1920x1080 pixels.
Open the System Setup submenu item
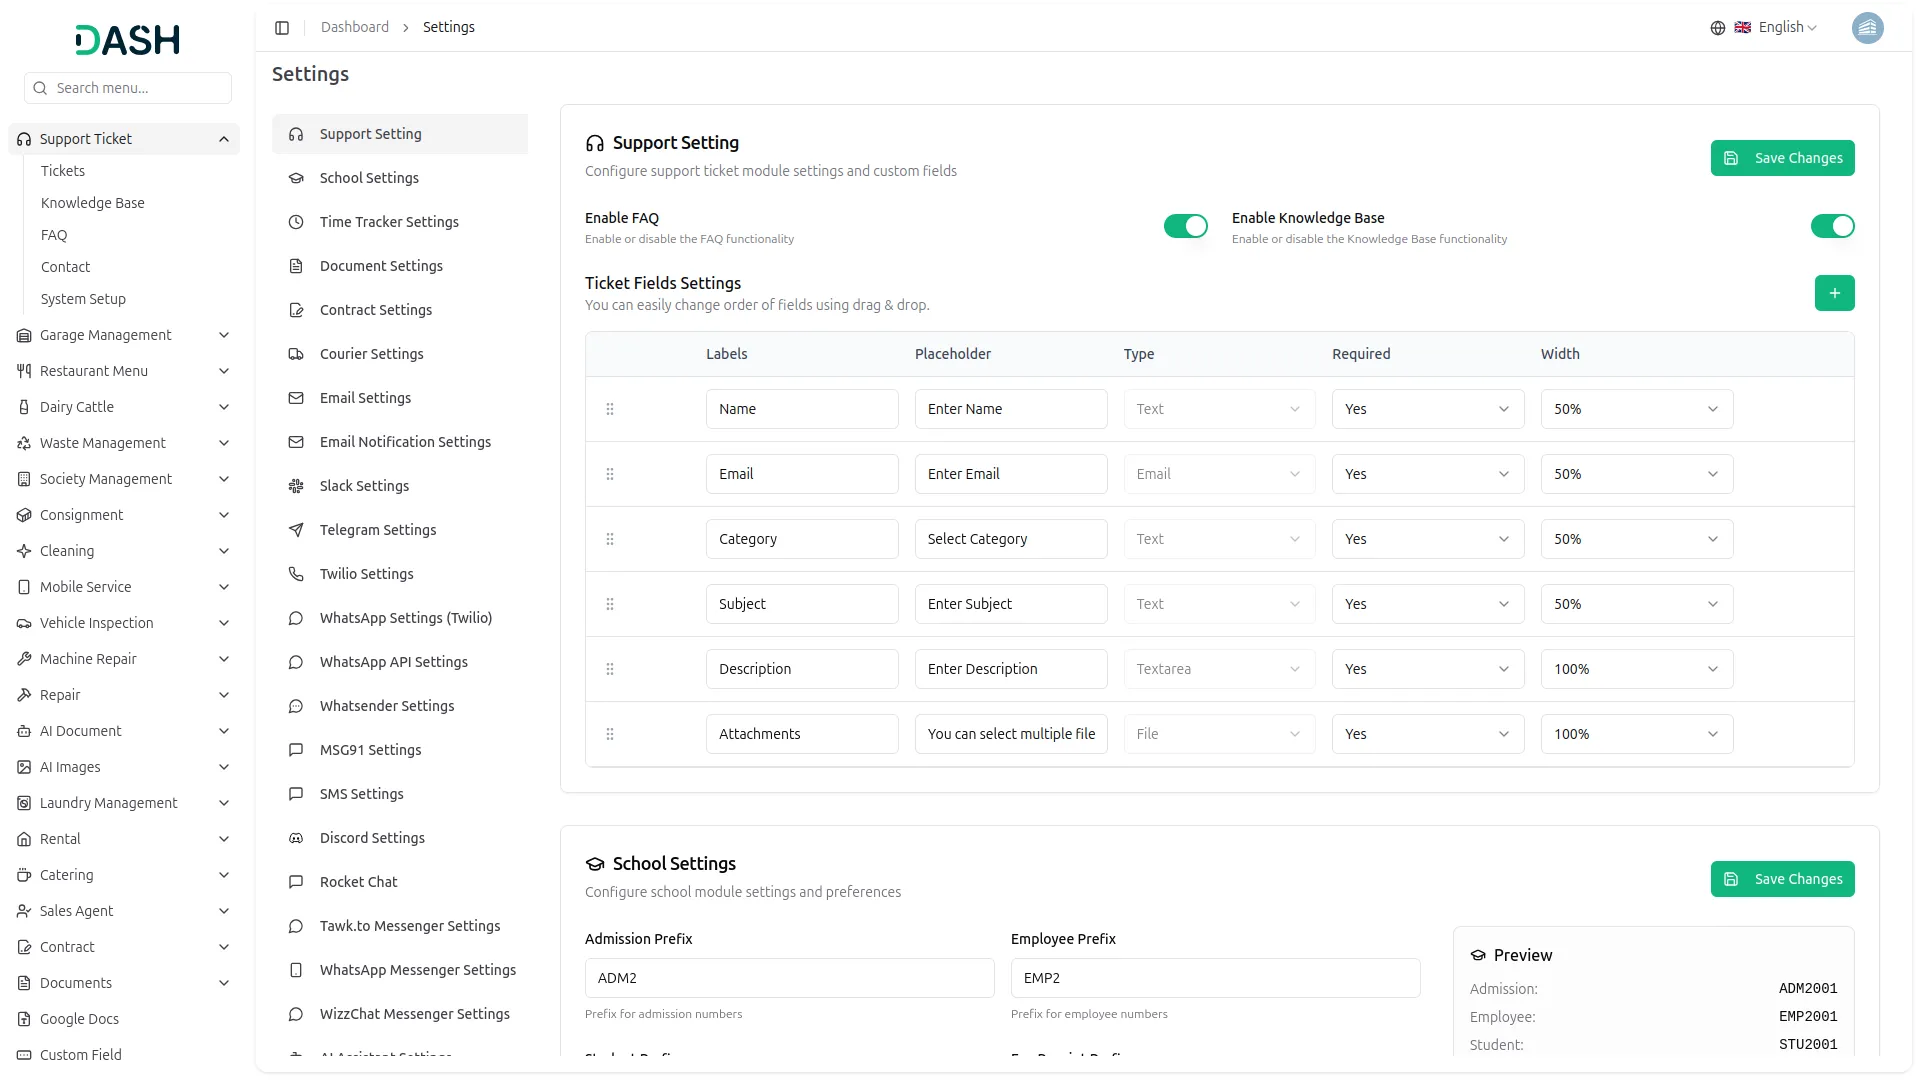tap(83, 299)
